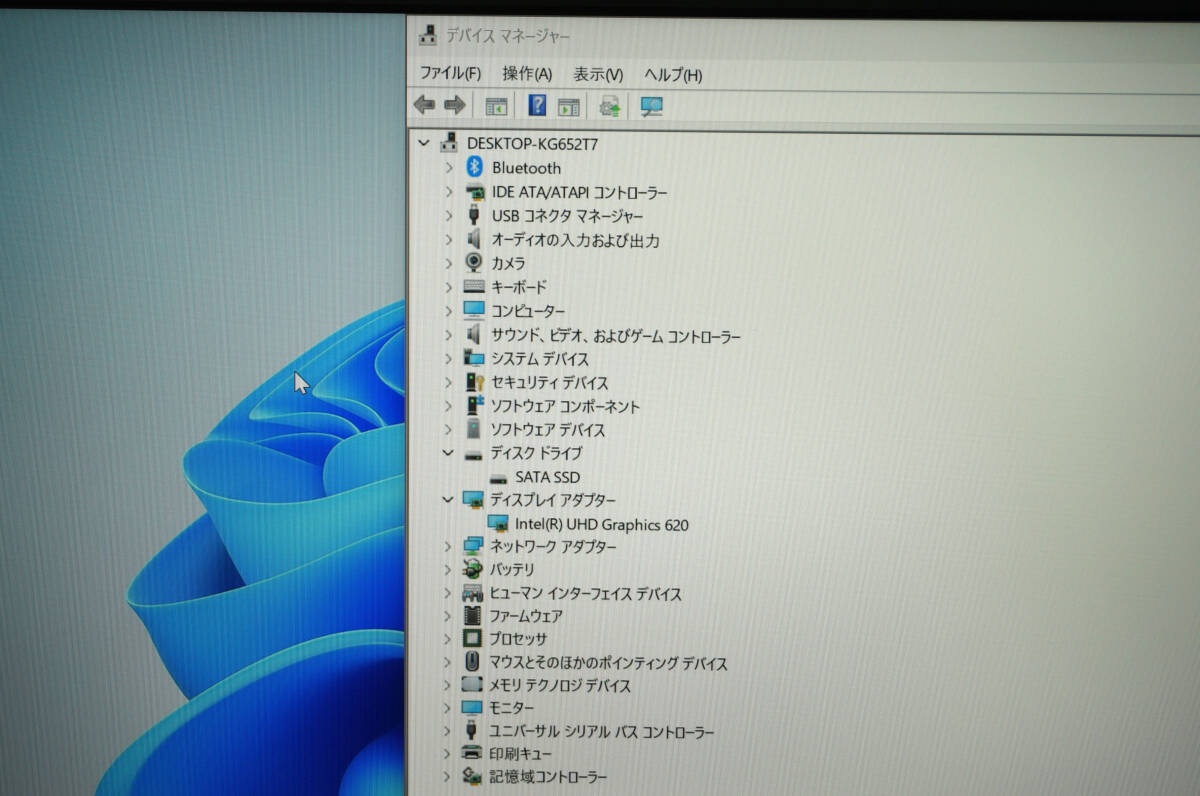Select the モニター tree row
The width and height of the screenshot is (1200, 796).
511,707
